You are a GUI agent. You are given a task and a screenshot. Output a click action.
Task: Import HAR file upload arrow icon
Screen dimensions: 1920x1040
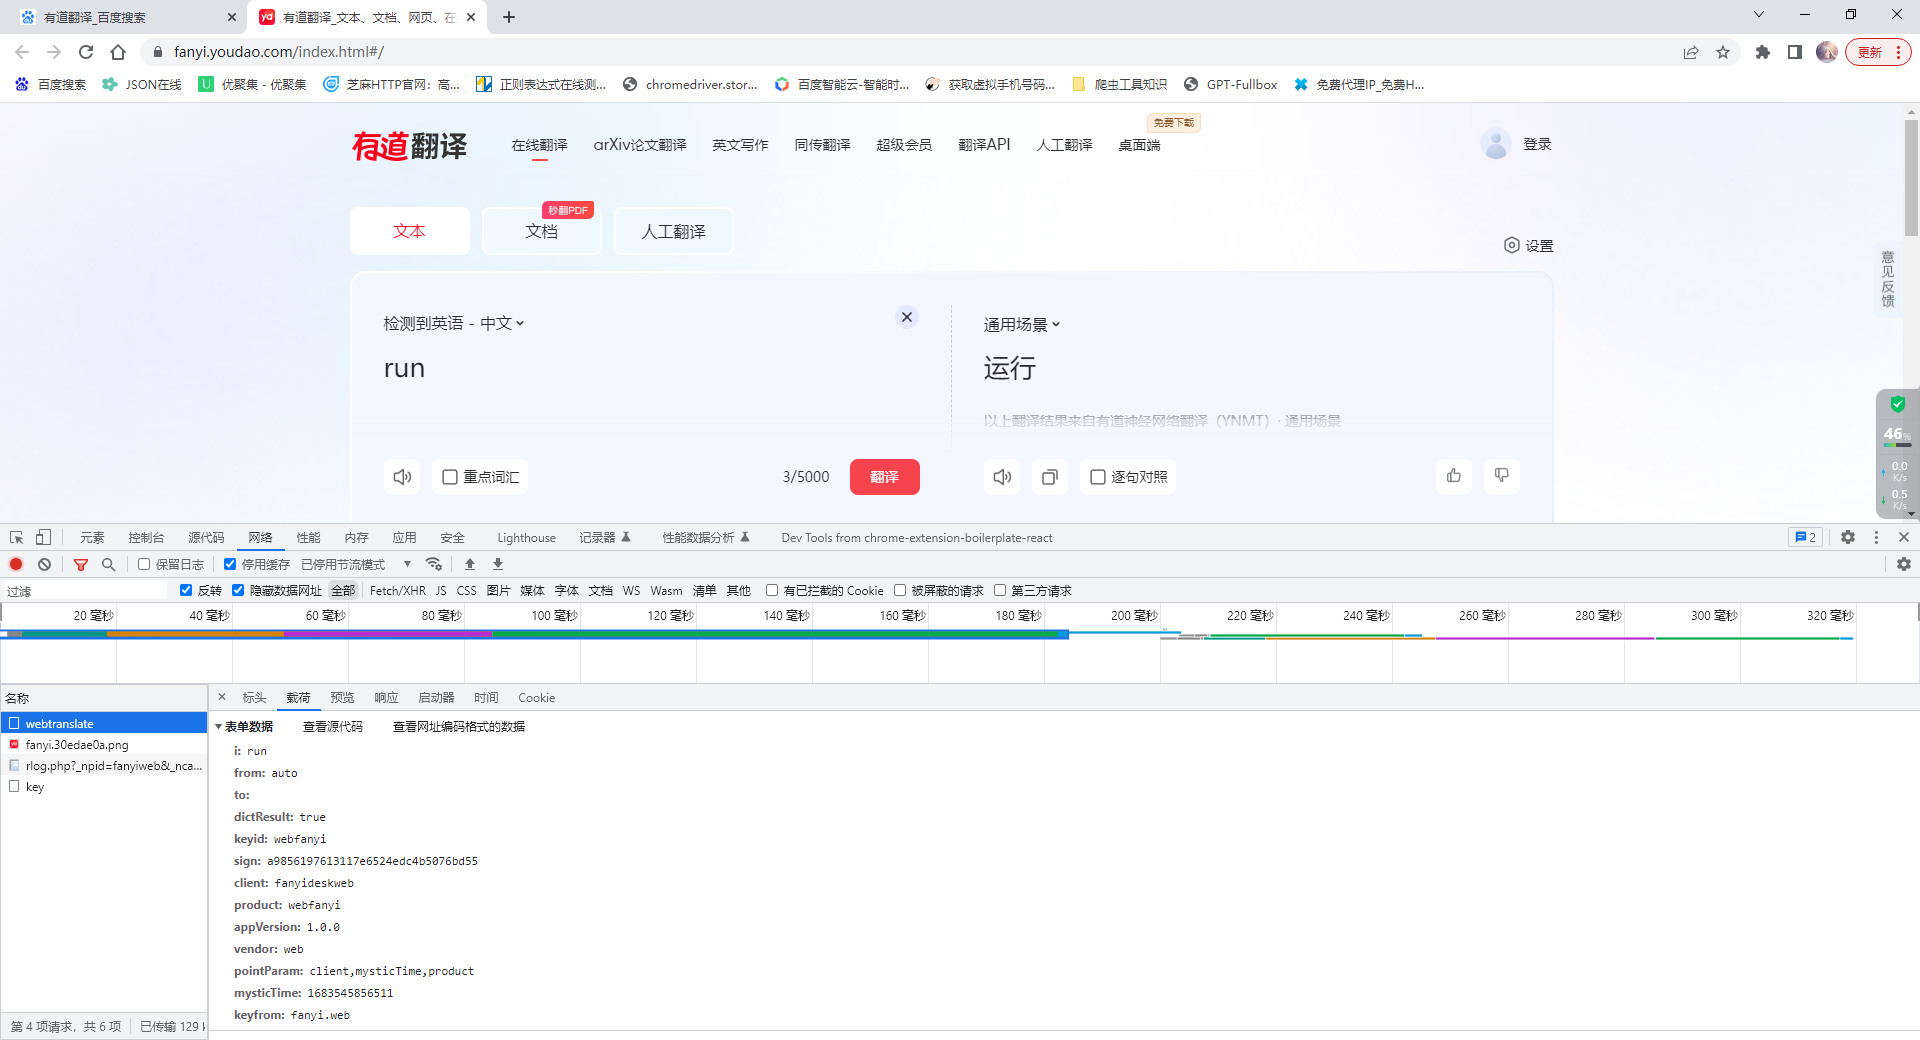tap(470, 564)
